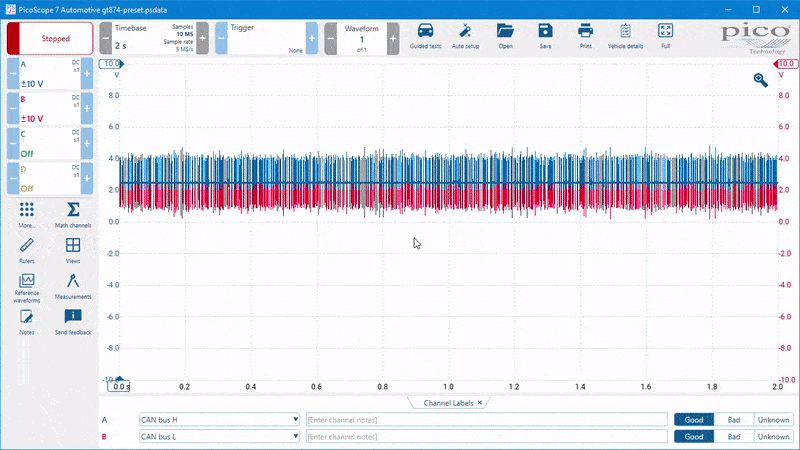Print the capture using the Print icon
Image resolution: width=800 pixels, height=450 pixels.
585,37
